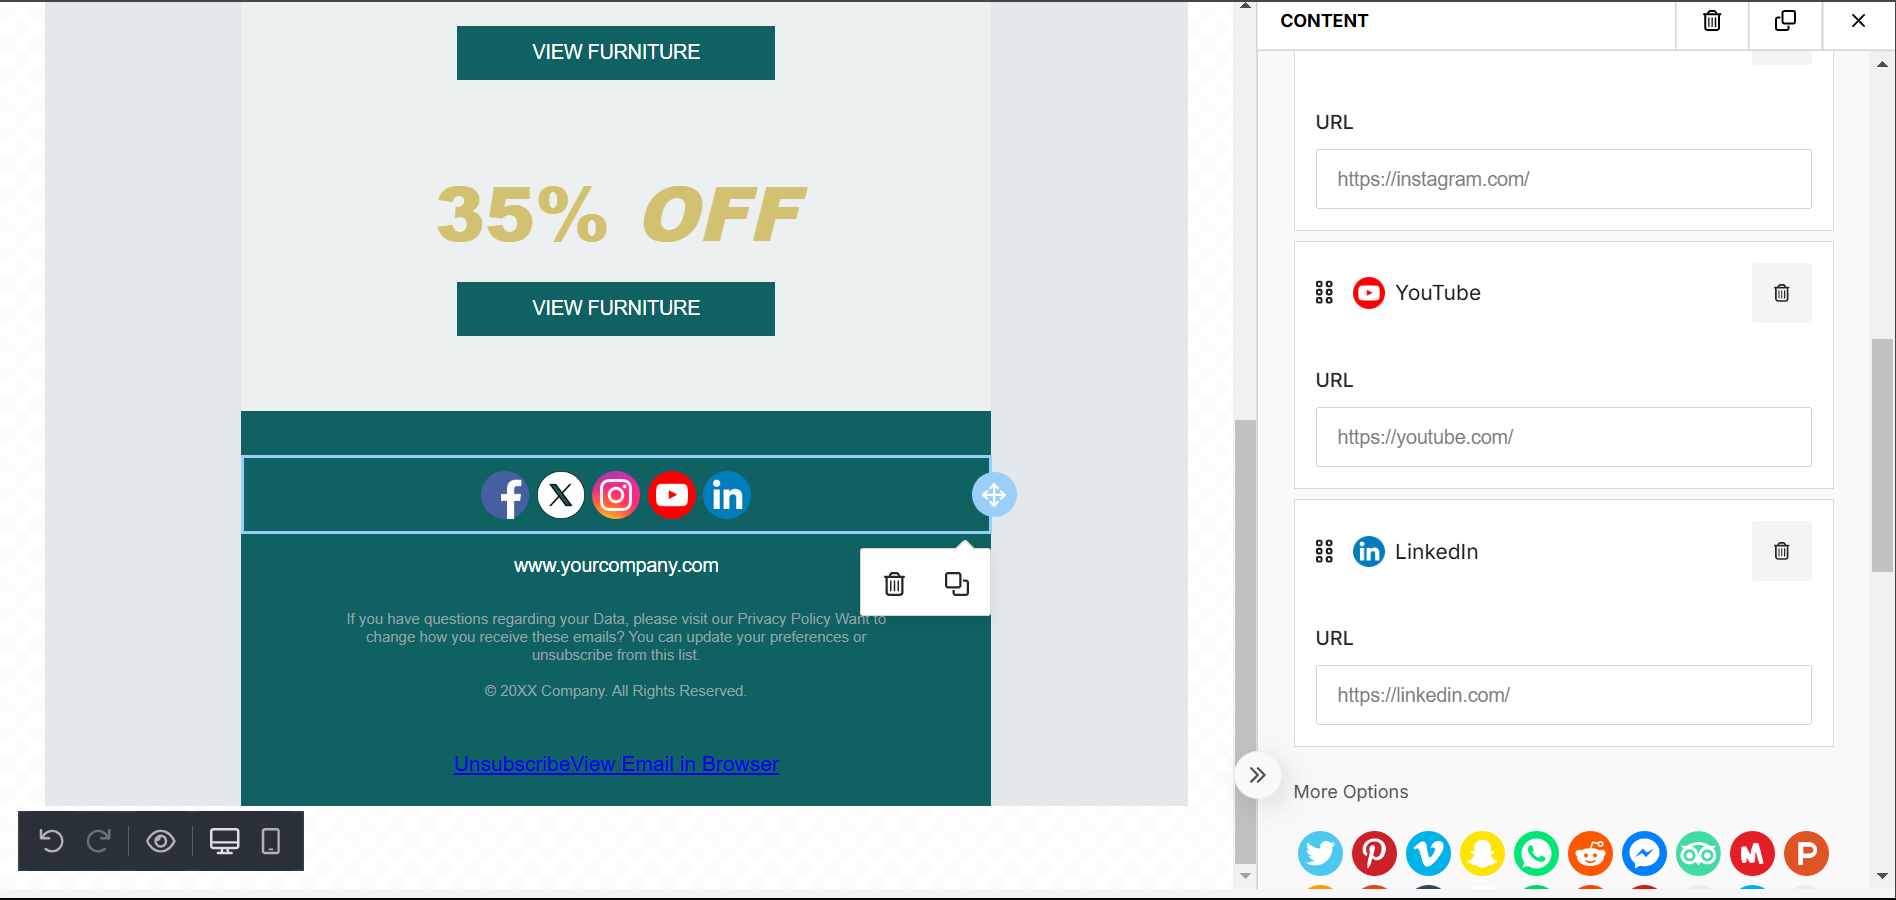Add Pinterest icon from More Options

point(1374,853)
